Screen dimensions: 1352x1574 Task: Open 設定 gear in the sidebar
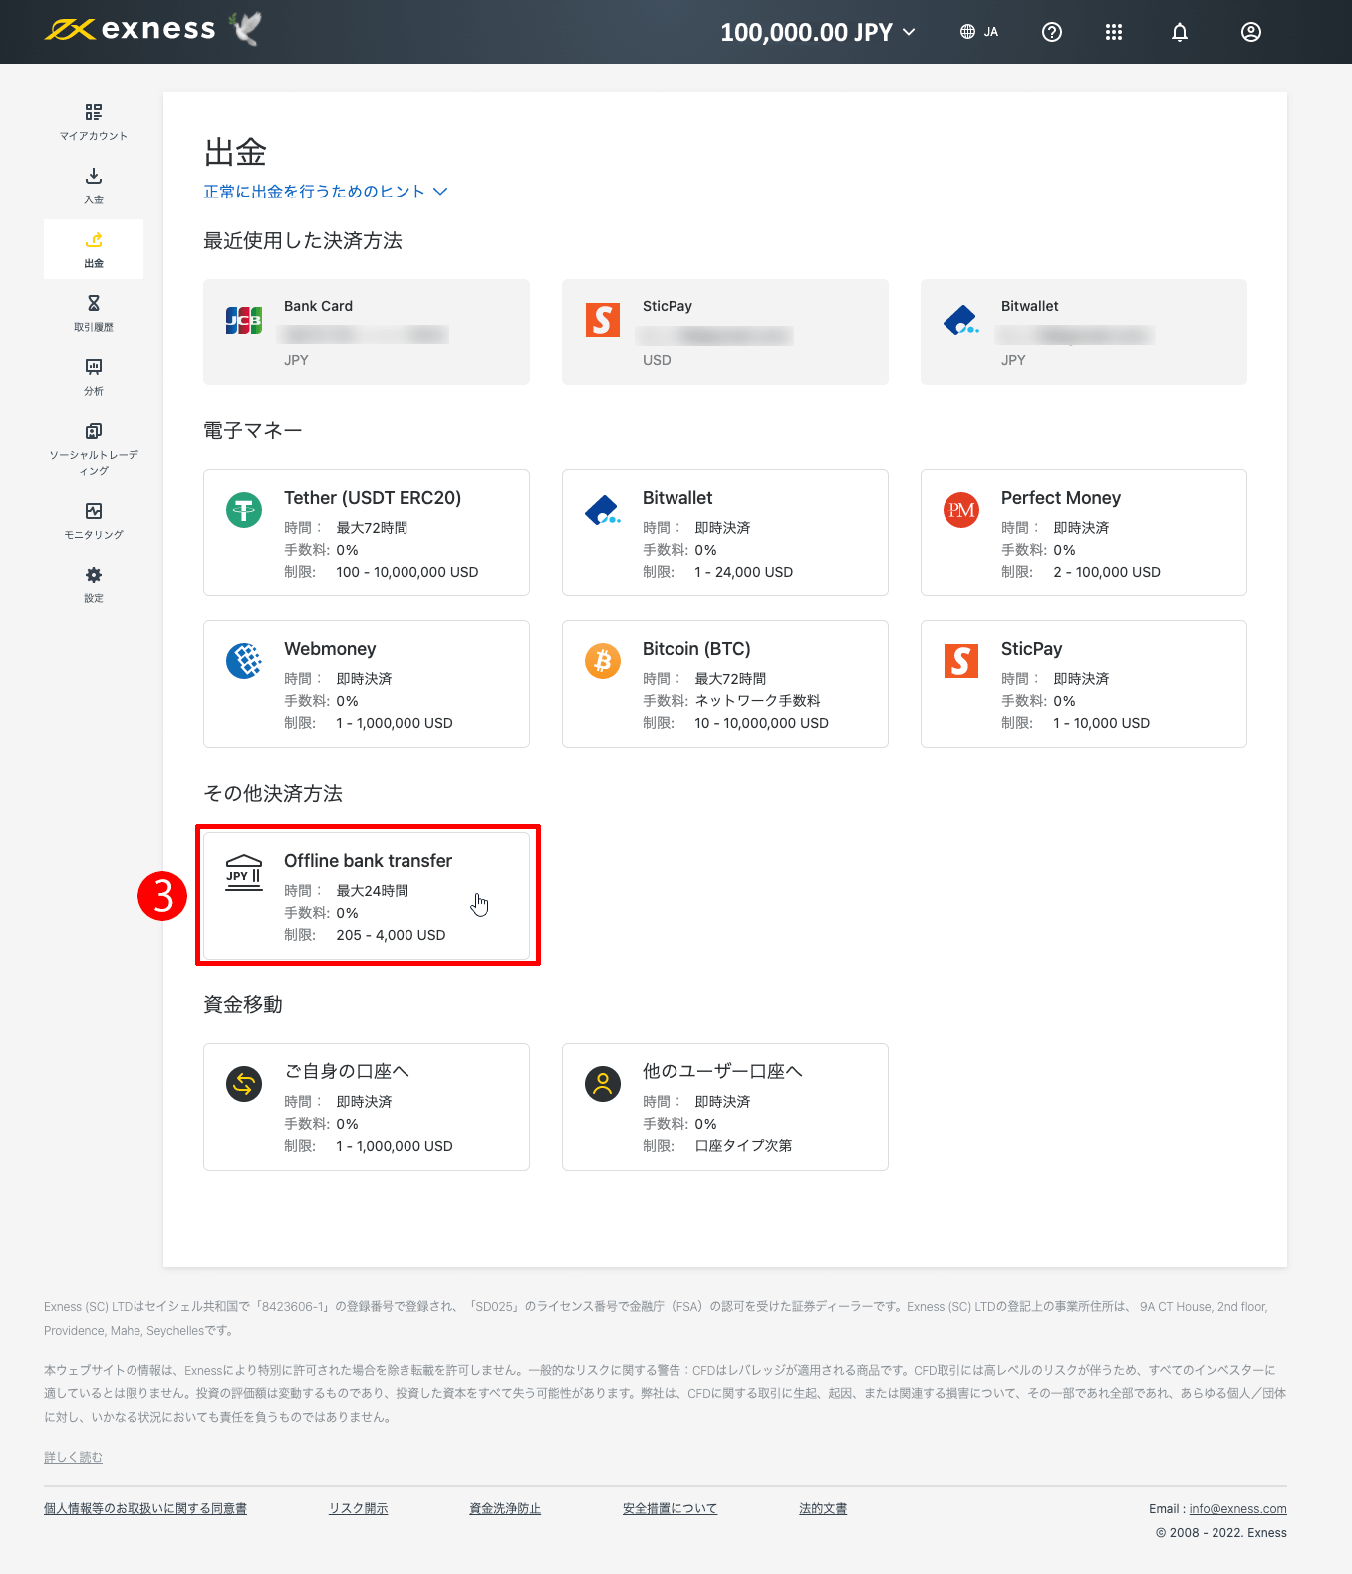[94, 585]
